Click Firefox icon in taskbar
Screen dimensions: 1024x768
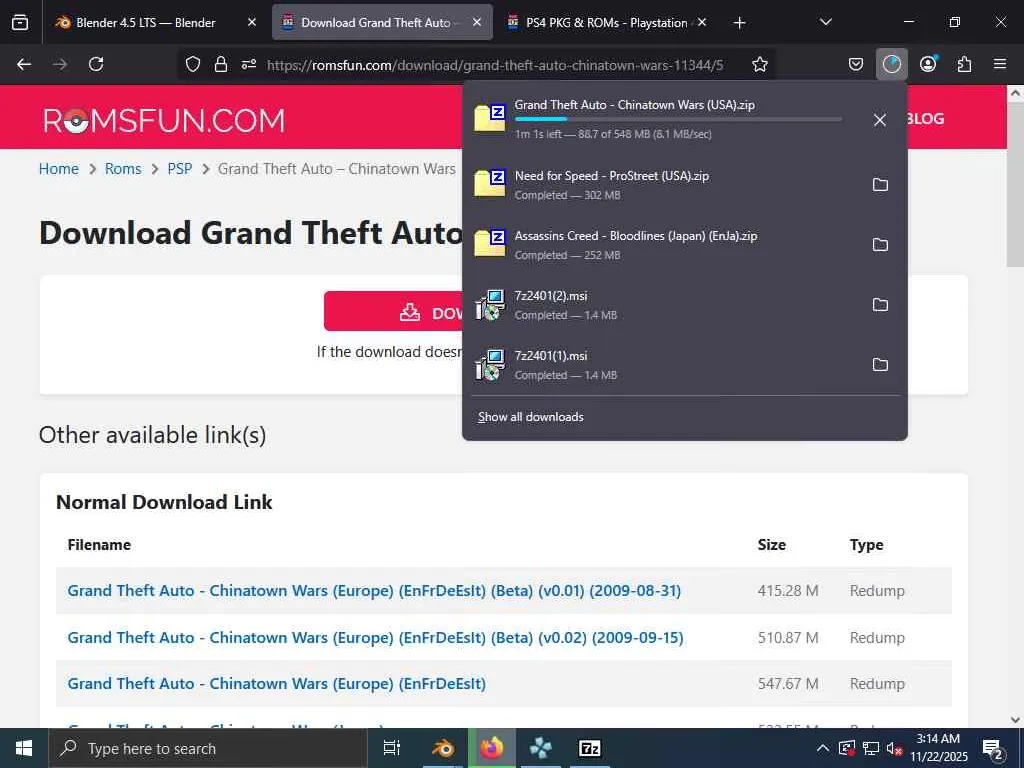492,748
